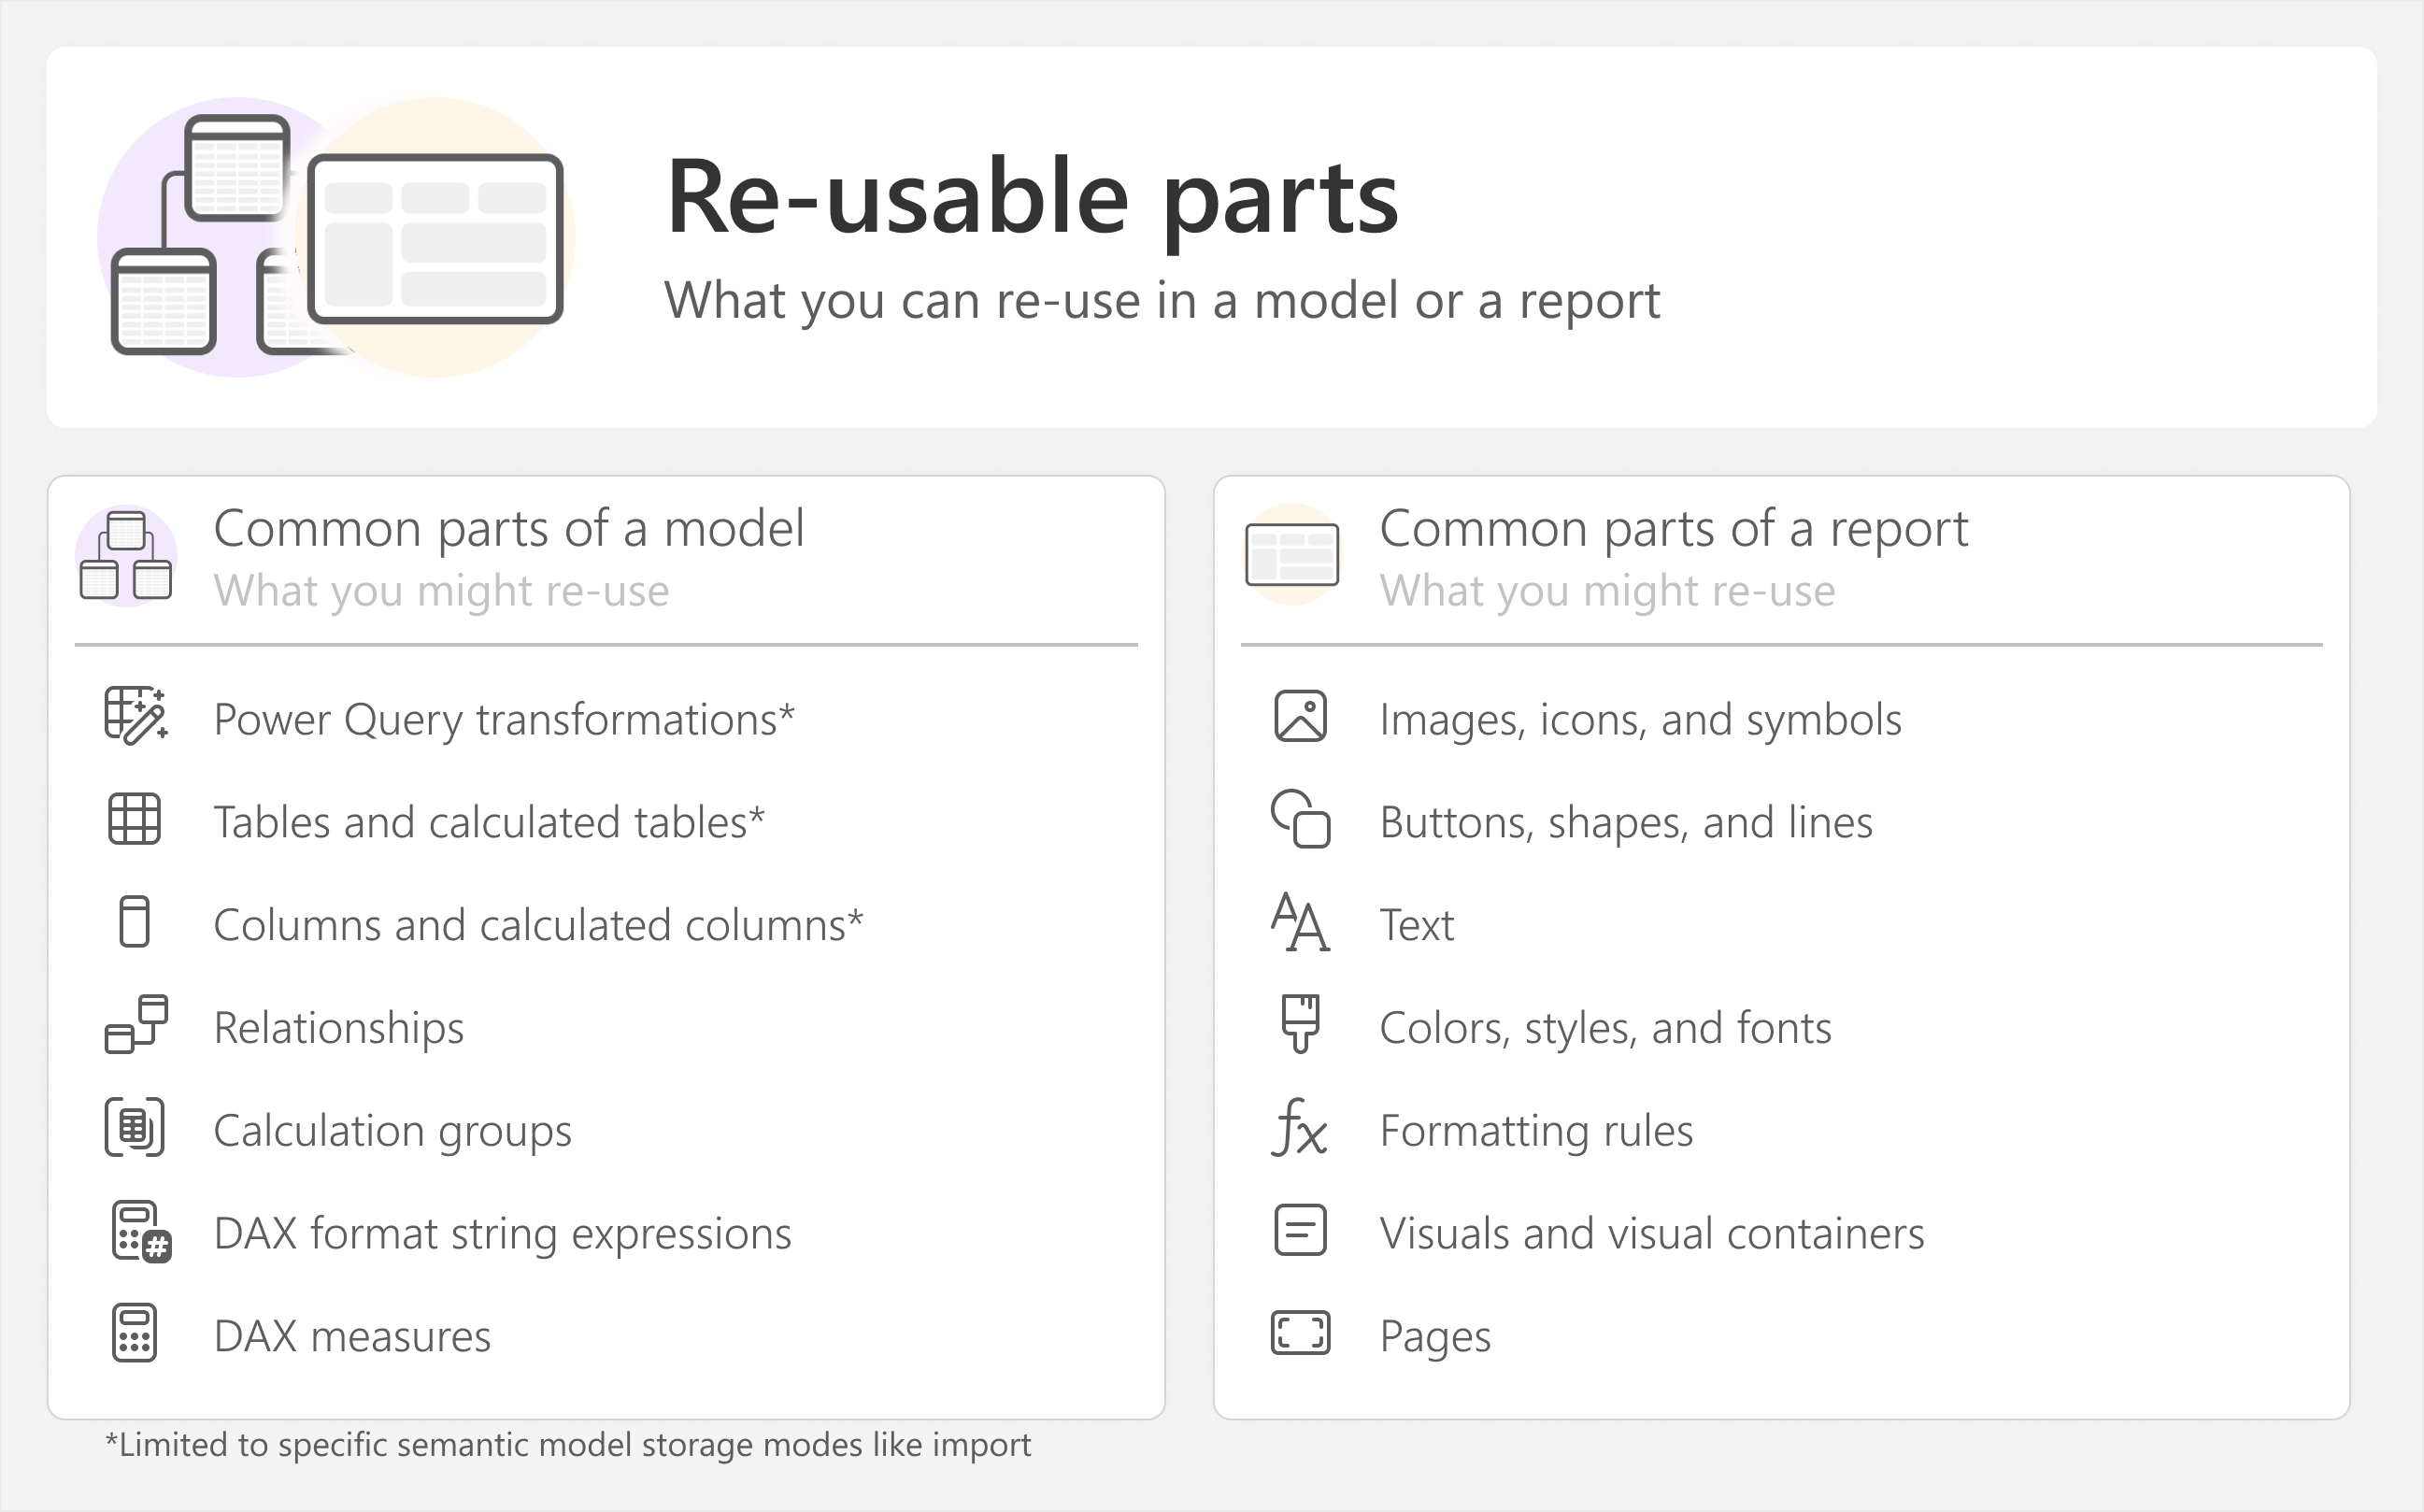Image resolution: width=2424 pixels, height=1512 pixels.
Task: Click the 'Columns and calculated columns*' text
Action: 538,926
